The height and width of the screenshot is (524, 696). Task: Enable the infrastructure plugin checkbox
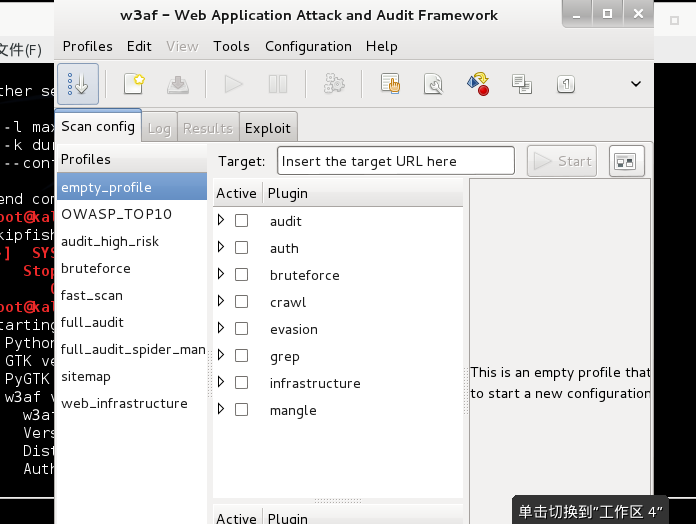[x=241, y=382]
